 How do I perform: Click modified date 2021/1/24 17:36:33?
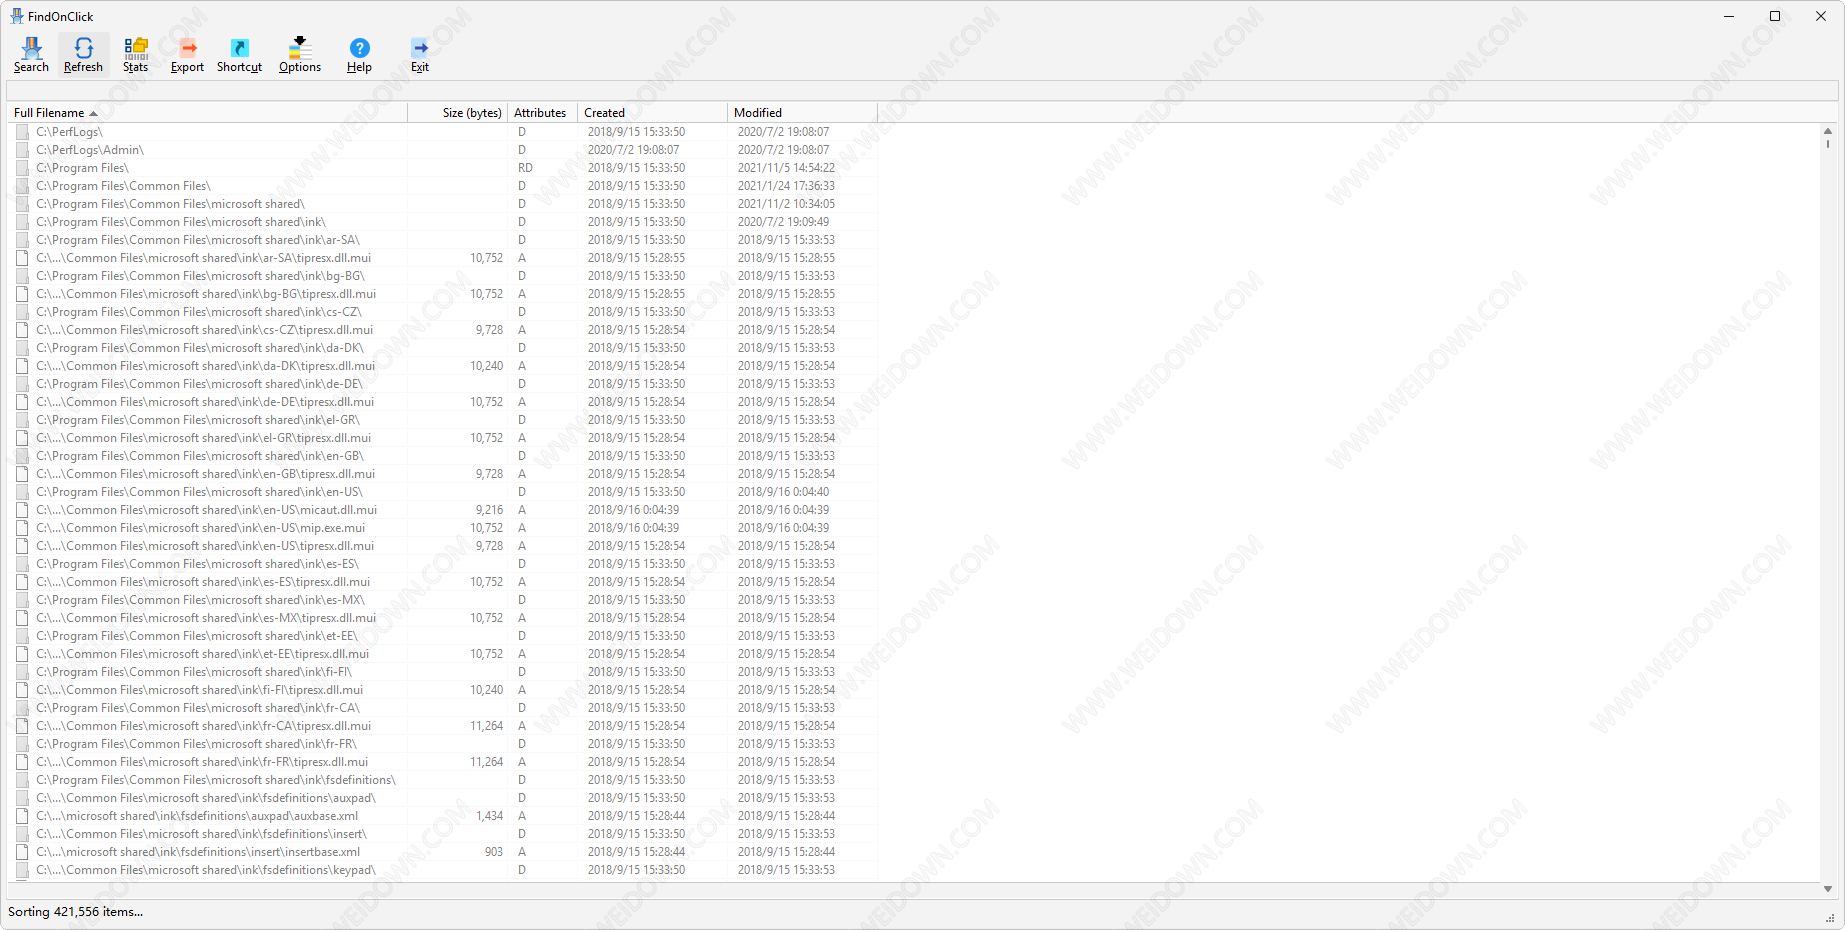[x=786, y=186]
